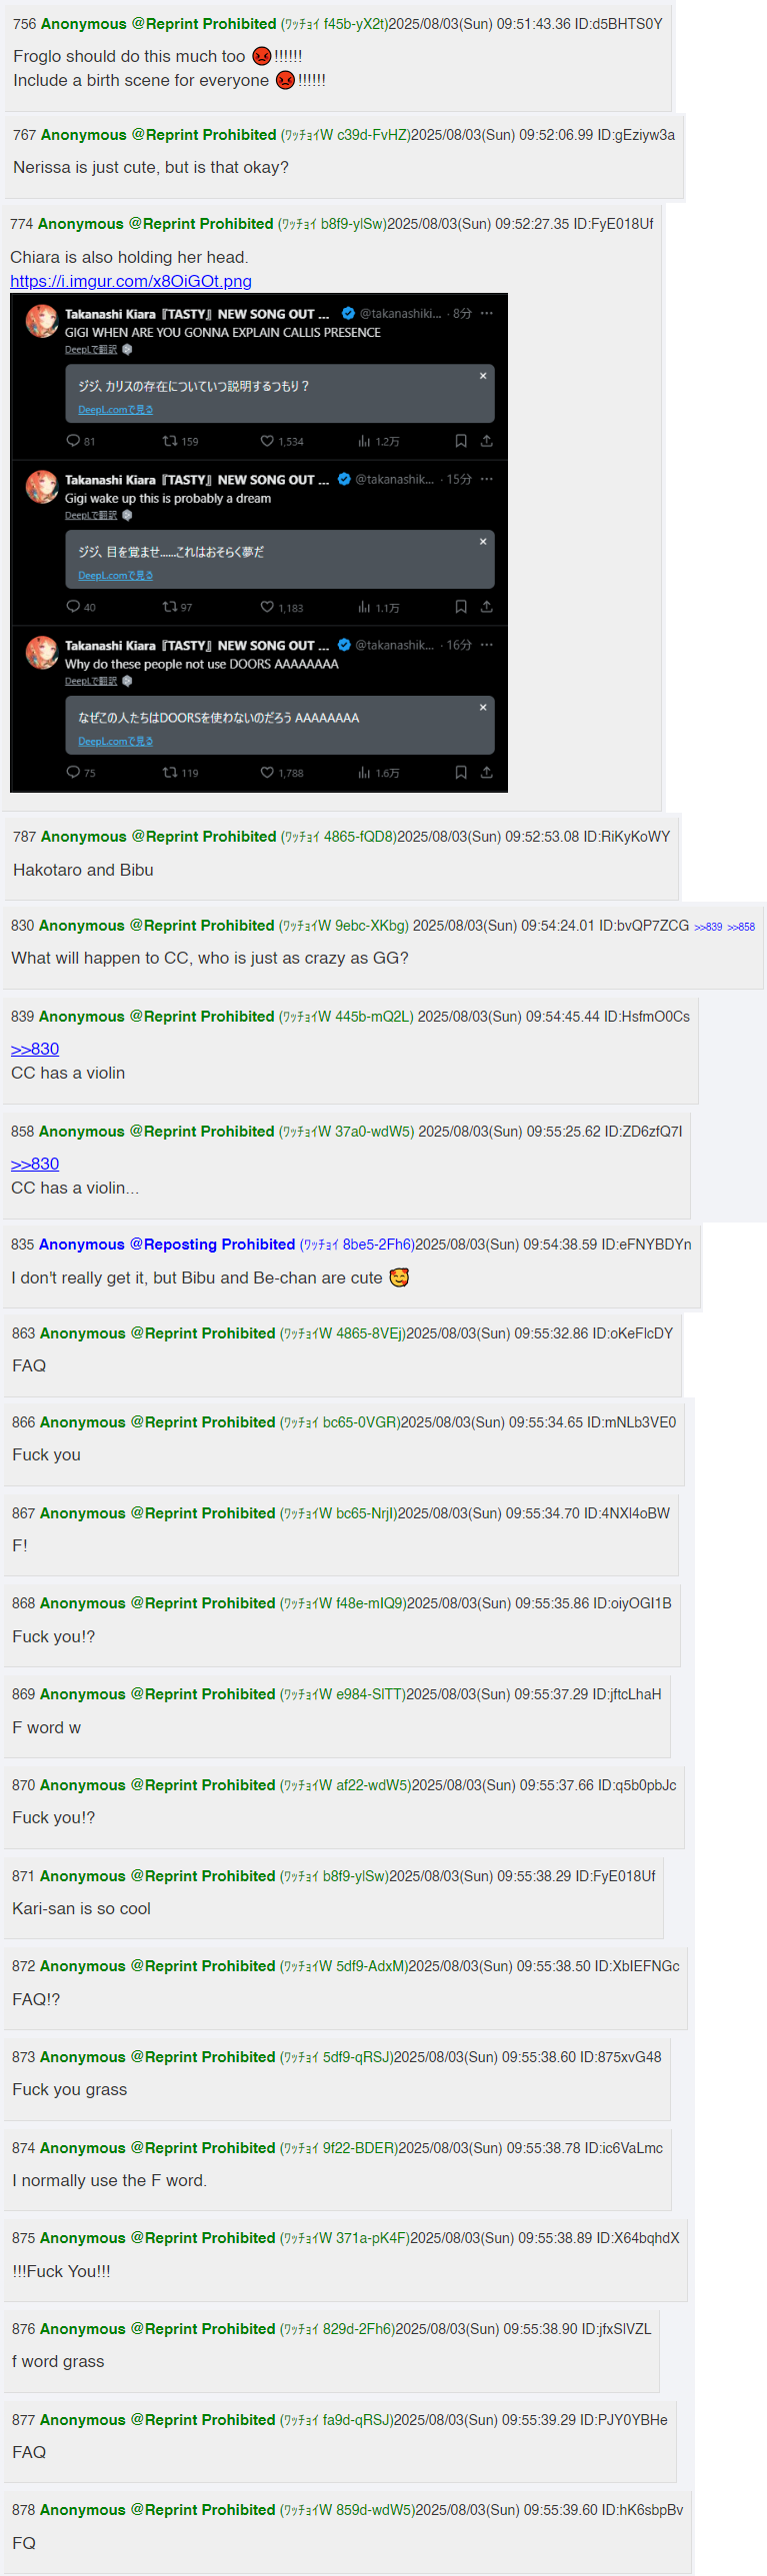Open the >>839 backlink on post 830
The width and height of the screenshot is (767, 2576).
(708, 927)
